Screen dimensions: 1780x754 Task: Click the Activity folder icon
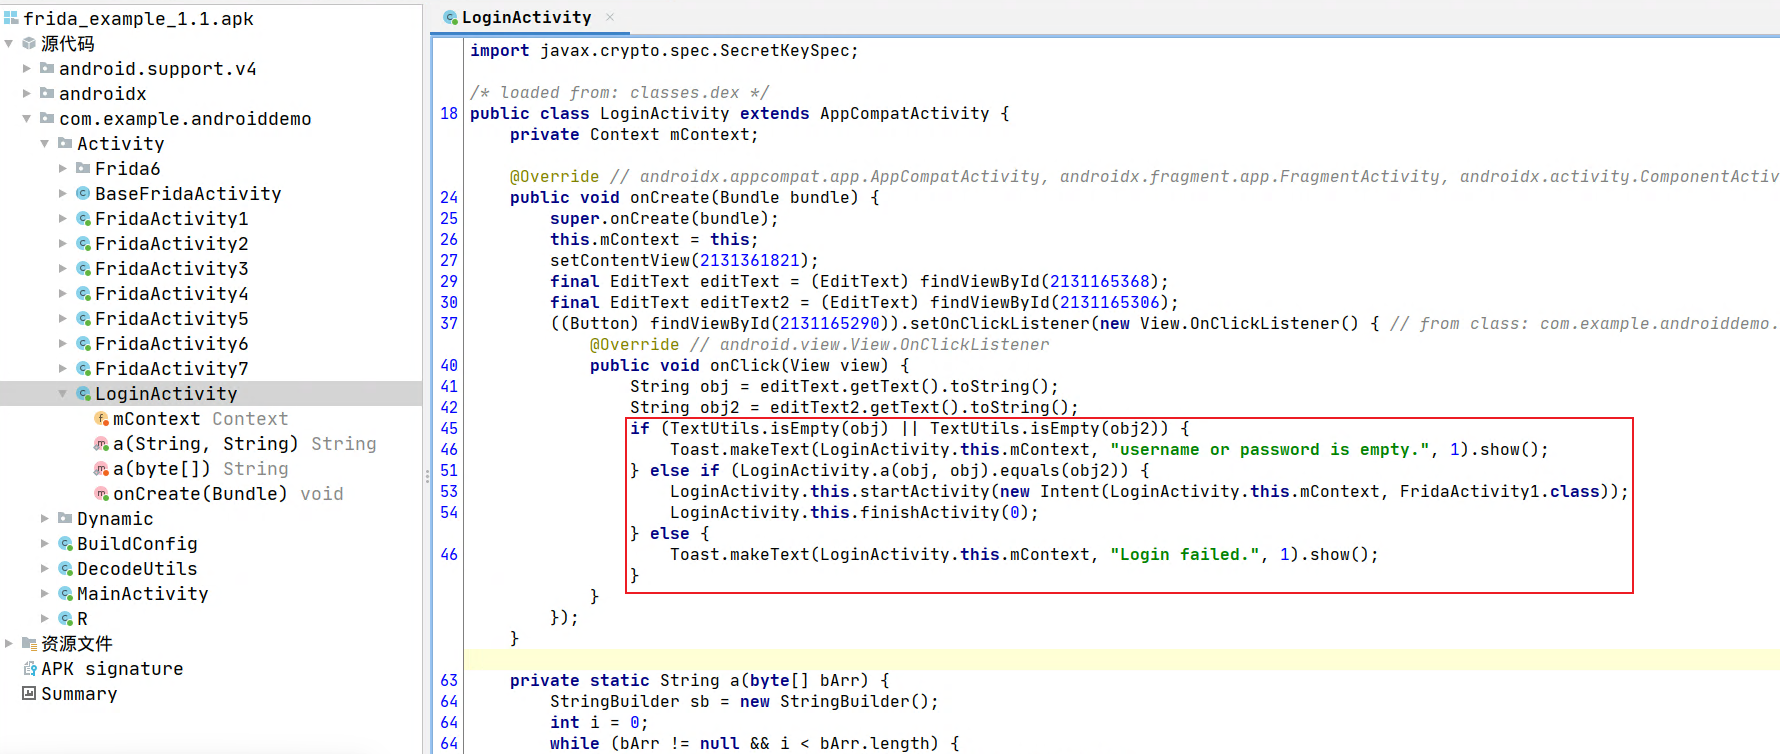65,143
